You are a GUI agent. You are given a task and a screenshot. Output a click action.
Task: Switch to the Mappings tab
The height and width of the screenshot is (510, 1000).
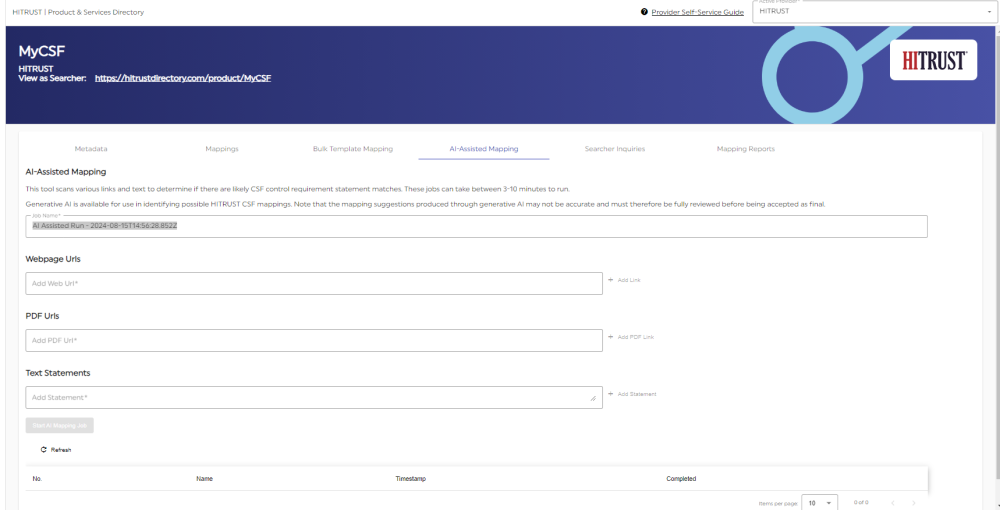point(222,149)
